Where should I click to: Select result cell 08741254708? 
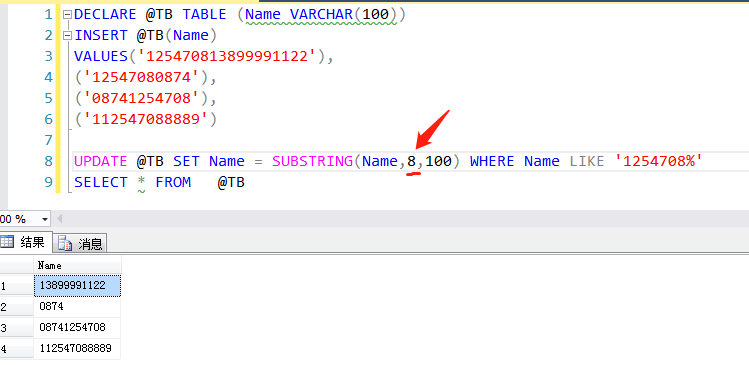(77, 328)
